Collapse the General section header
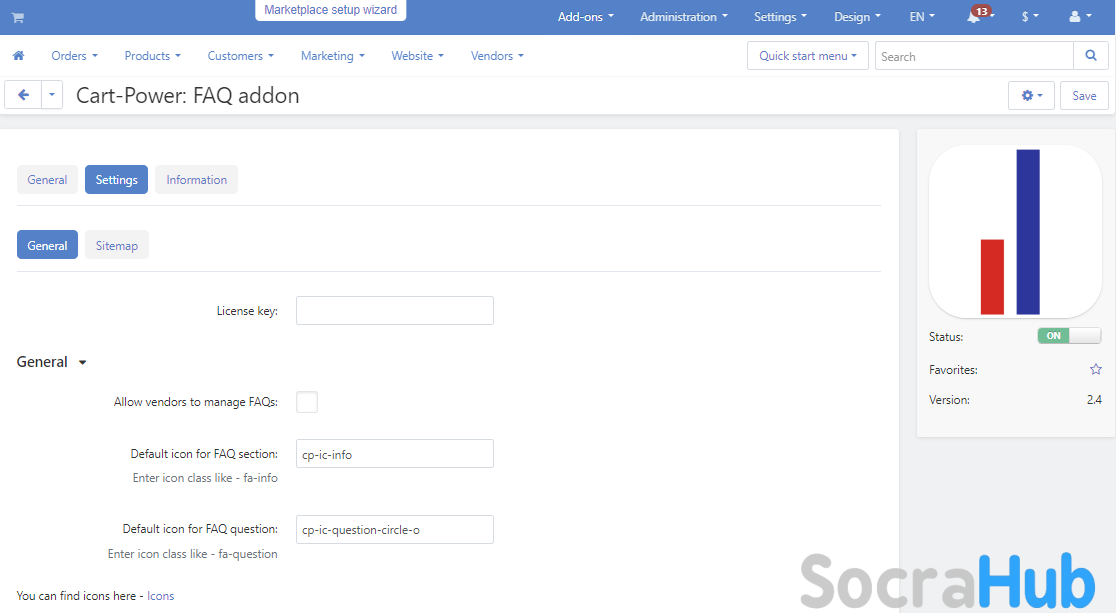The width and height of the screenshot is (1116, 613). 52,362
